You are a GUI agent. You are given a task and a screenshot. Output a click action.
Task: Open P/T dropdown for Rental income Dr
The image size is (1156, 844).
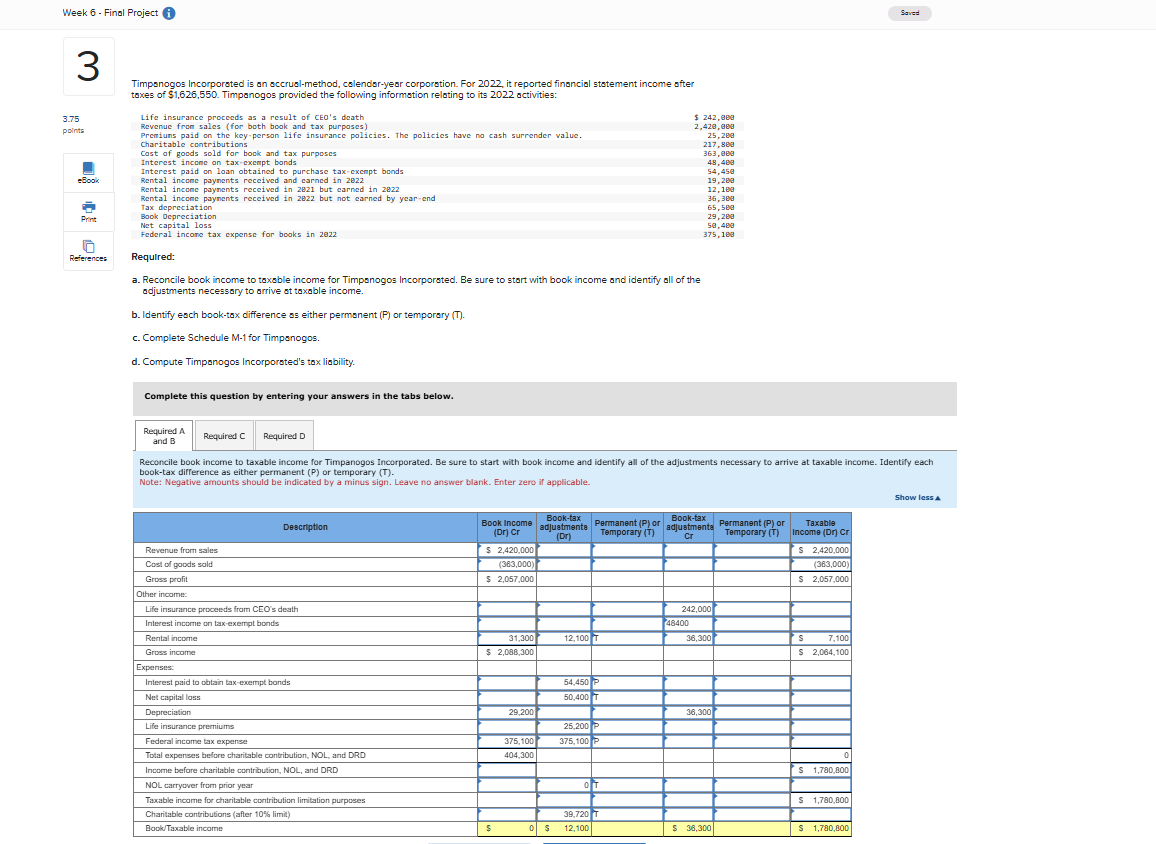[x=627, y=638]
